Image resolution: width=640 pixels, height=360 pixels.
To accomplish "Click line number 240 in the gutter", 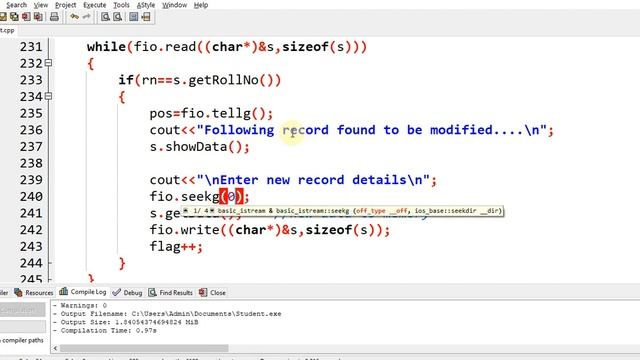I will (x=31, y=196).
